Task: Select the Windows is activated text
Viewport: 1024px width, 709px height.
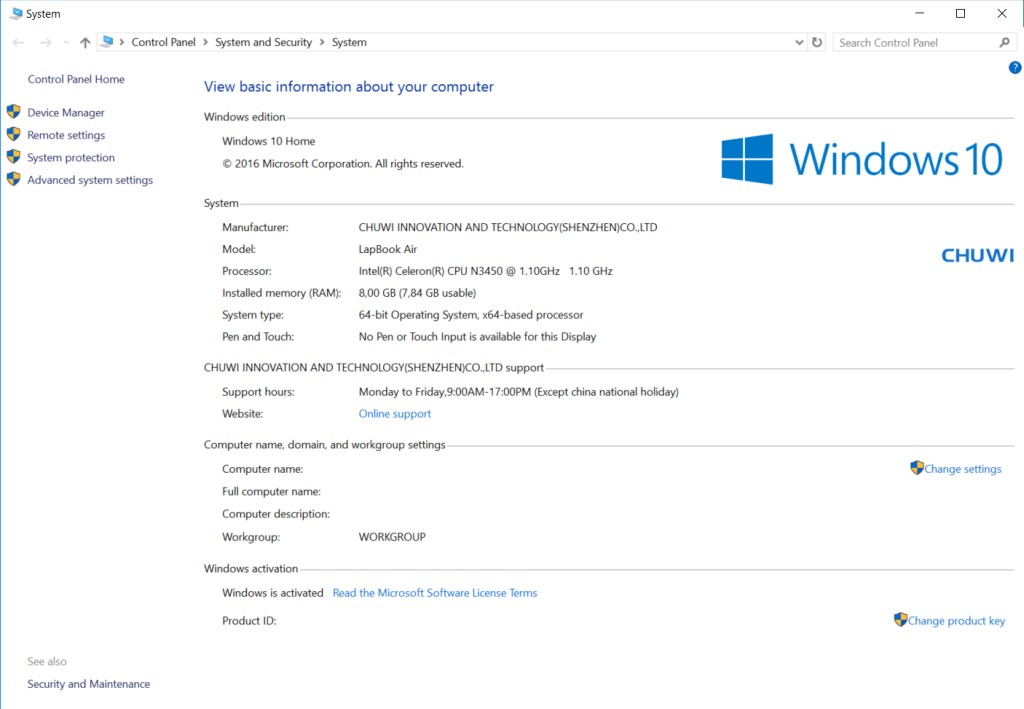Action: click(272, 593)
